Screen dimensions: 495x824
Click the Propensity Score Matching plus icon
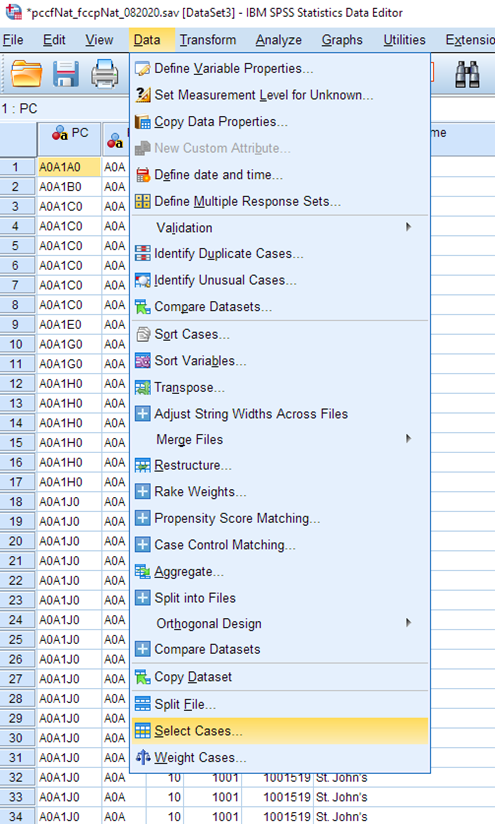tap(142, 518)
